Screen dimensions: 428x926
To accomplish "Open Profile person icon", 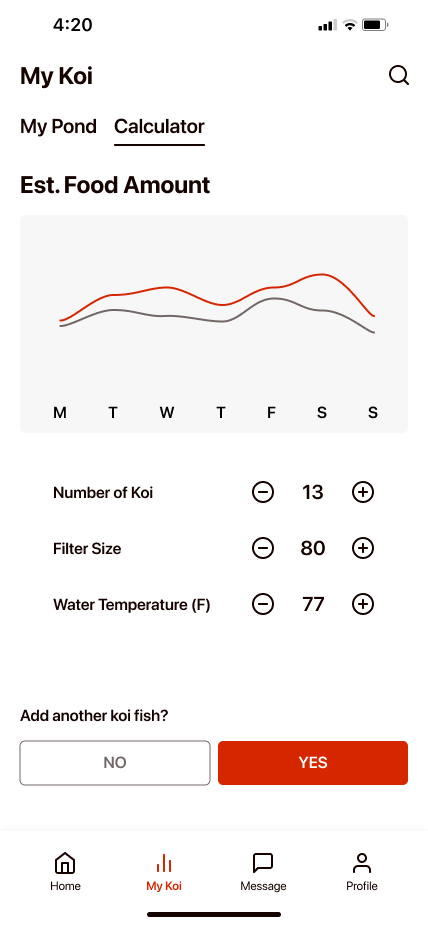I will click(x=362, y=863).
